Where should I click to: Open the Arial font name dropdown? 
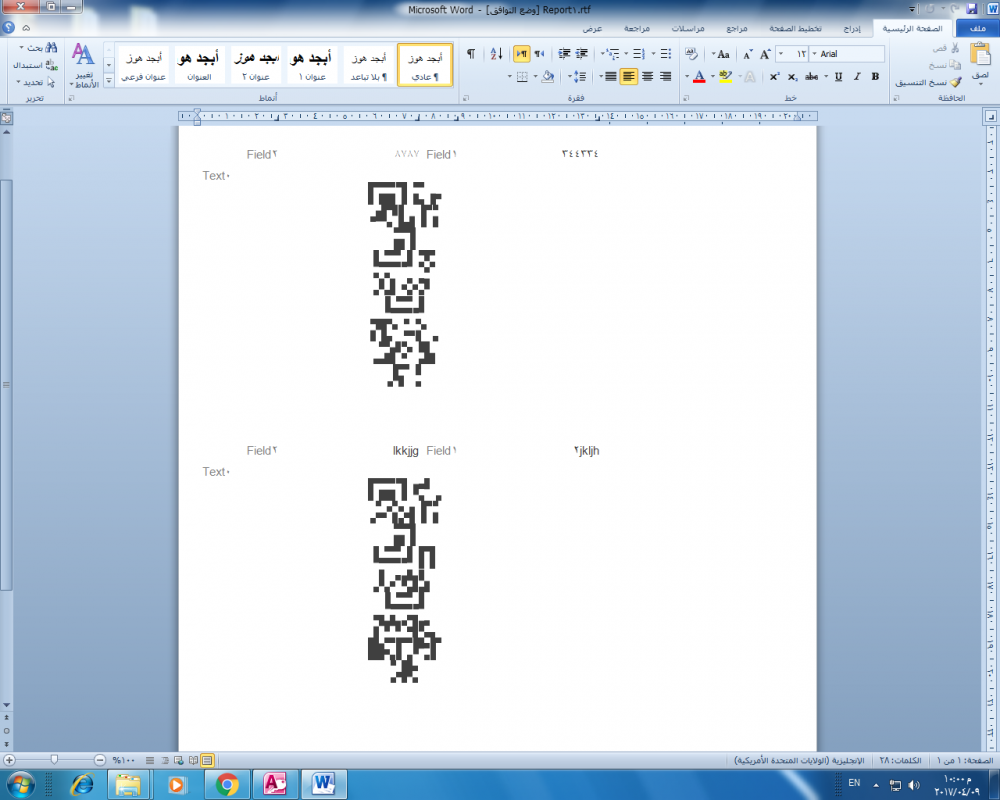[814, 54]
